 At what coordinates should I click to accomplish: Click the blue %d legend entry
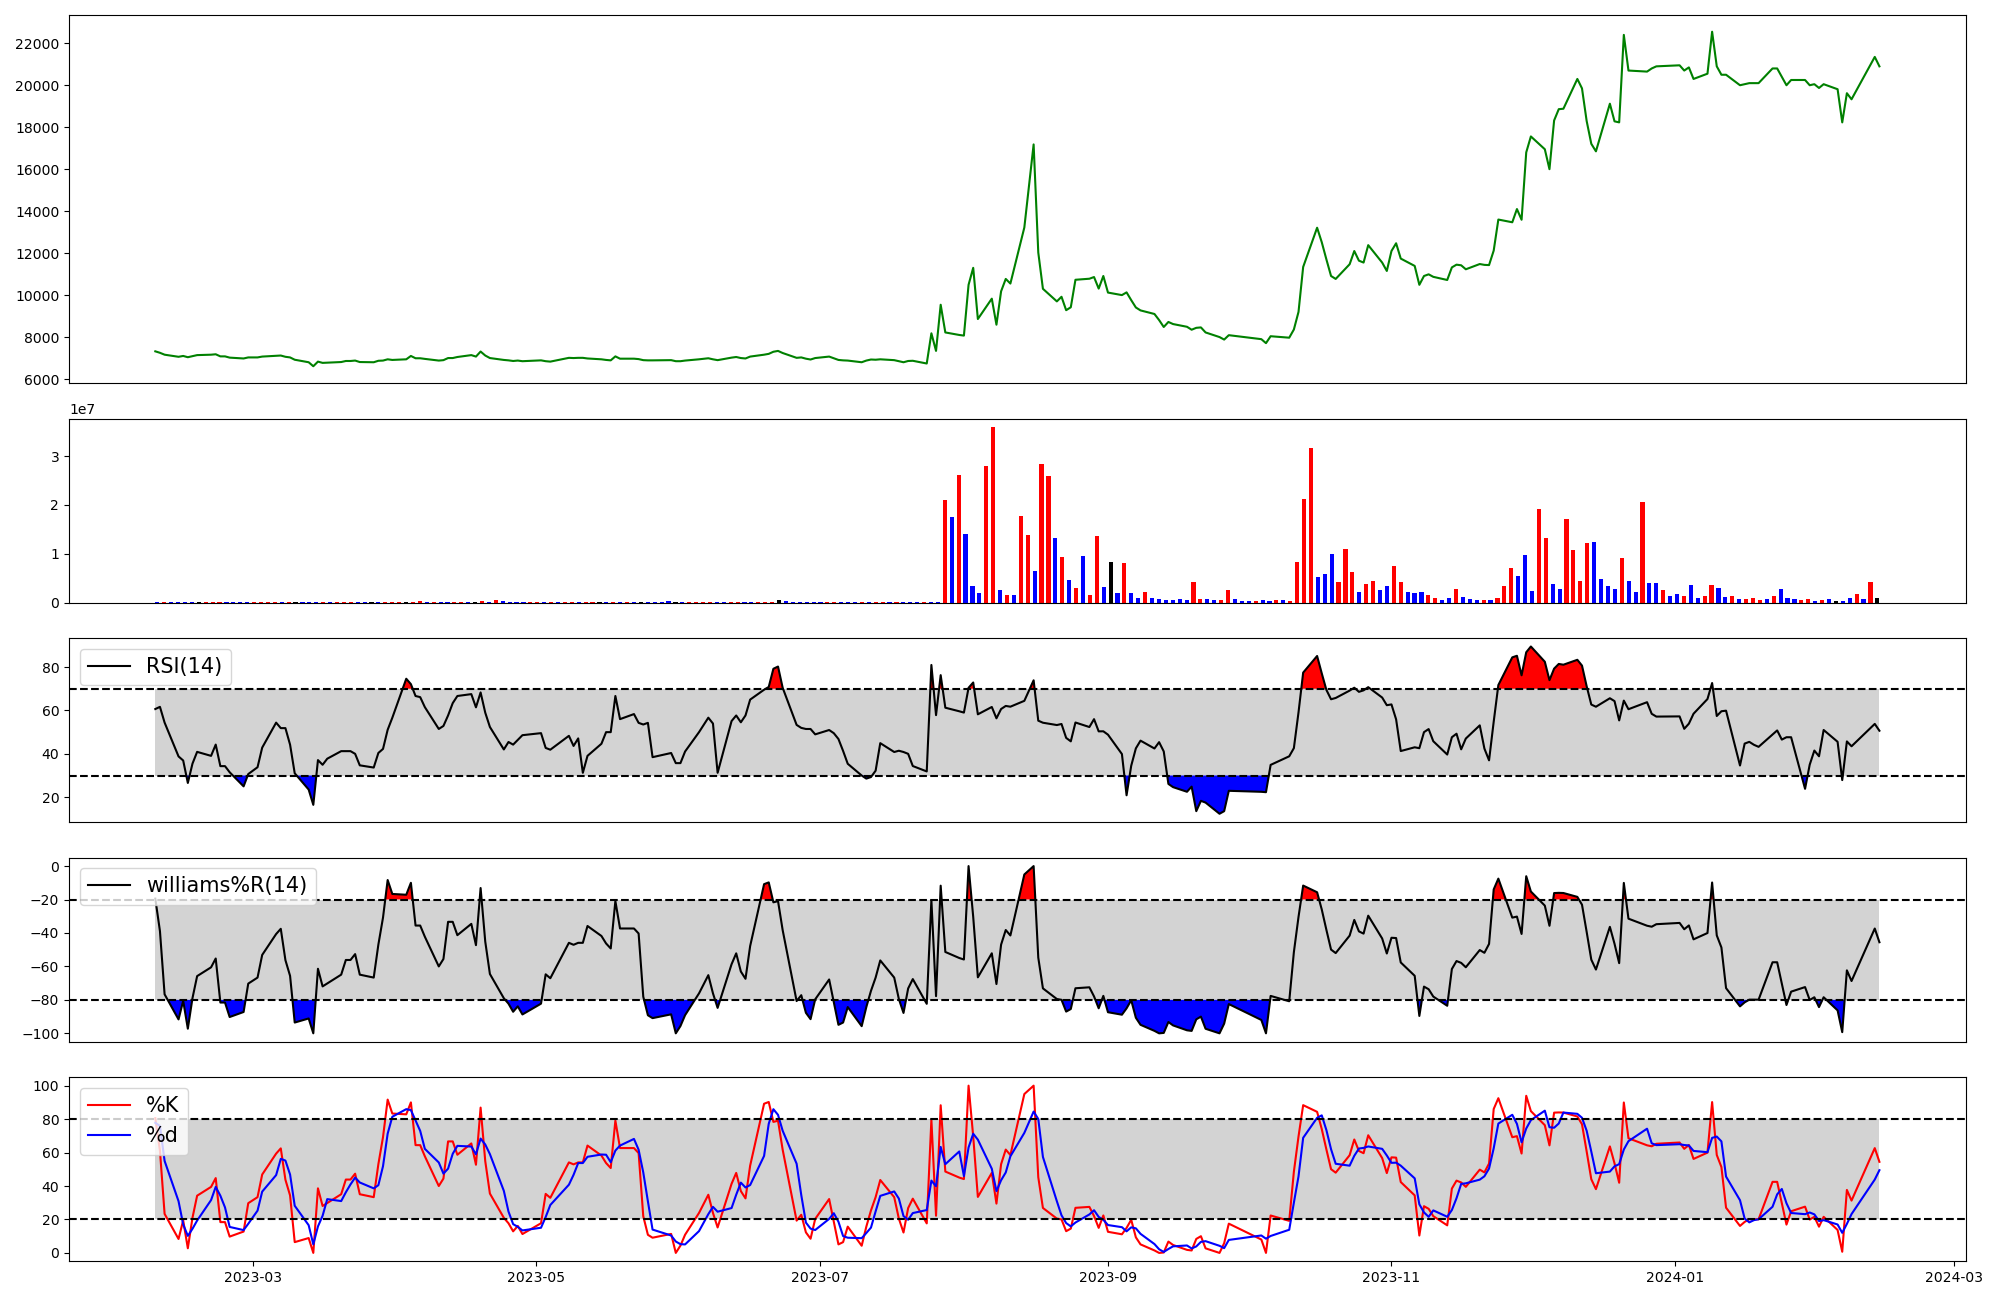pos(162,1135)
